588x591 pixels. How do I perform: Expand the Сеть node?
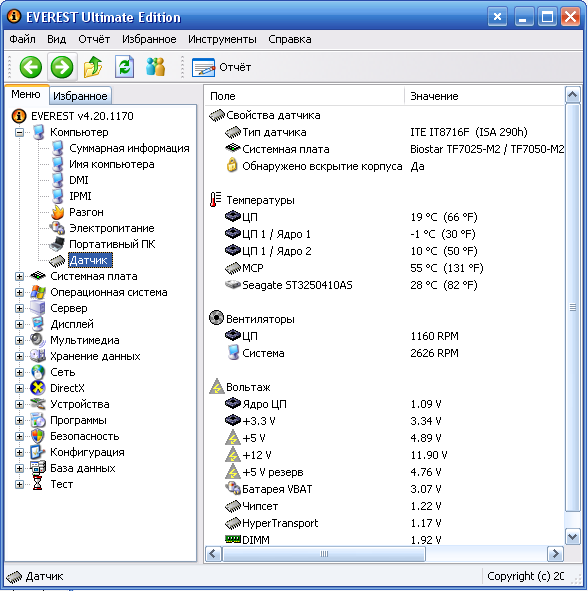tap(19, 372)
